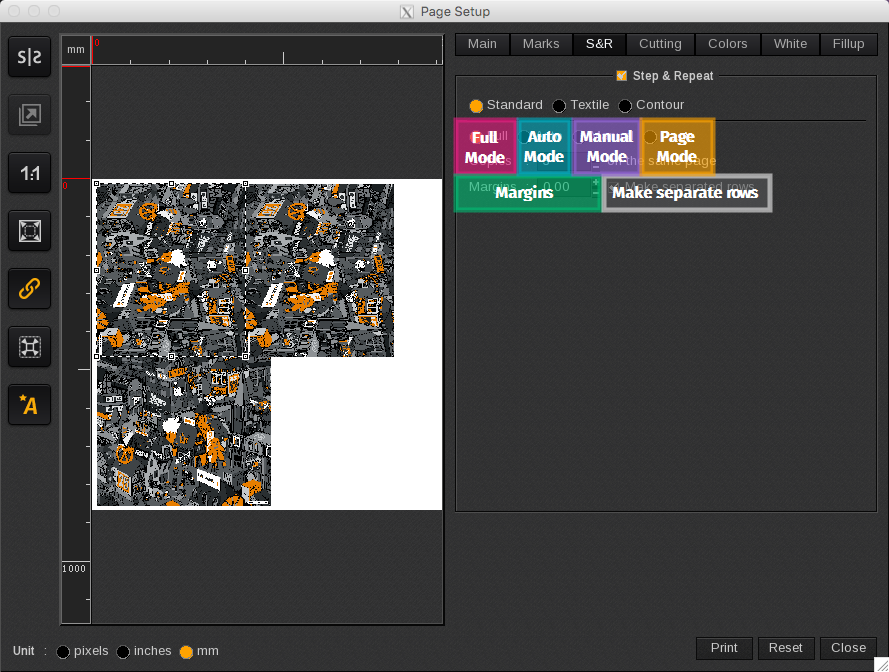Switch units to pixels
The width and height of the screenshot is (889, 672).
point(63,652)
